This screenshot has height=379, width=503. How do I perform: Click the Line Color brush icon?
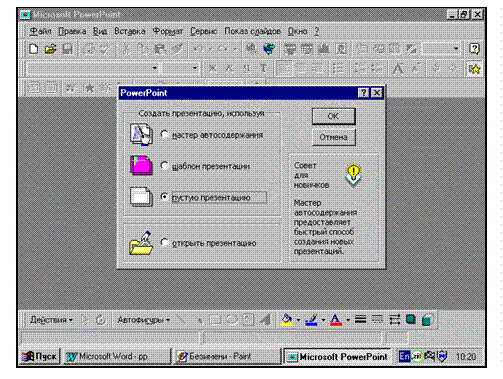pyautogui.click(x=311, y=320)
